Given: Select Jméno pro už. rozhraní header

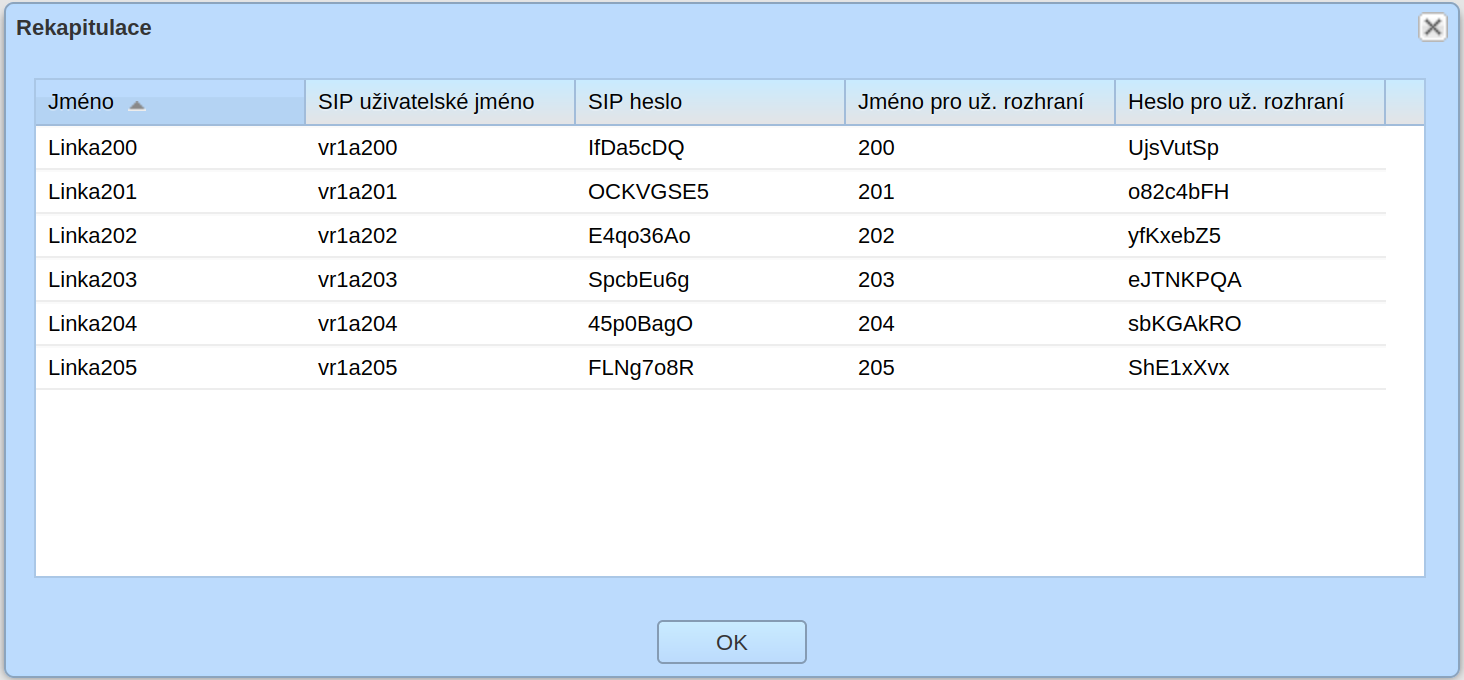Looking at the screenshot, I should click(980, 102).
